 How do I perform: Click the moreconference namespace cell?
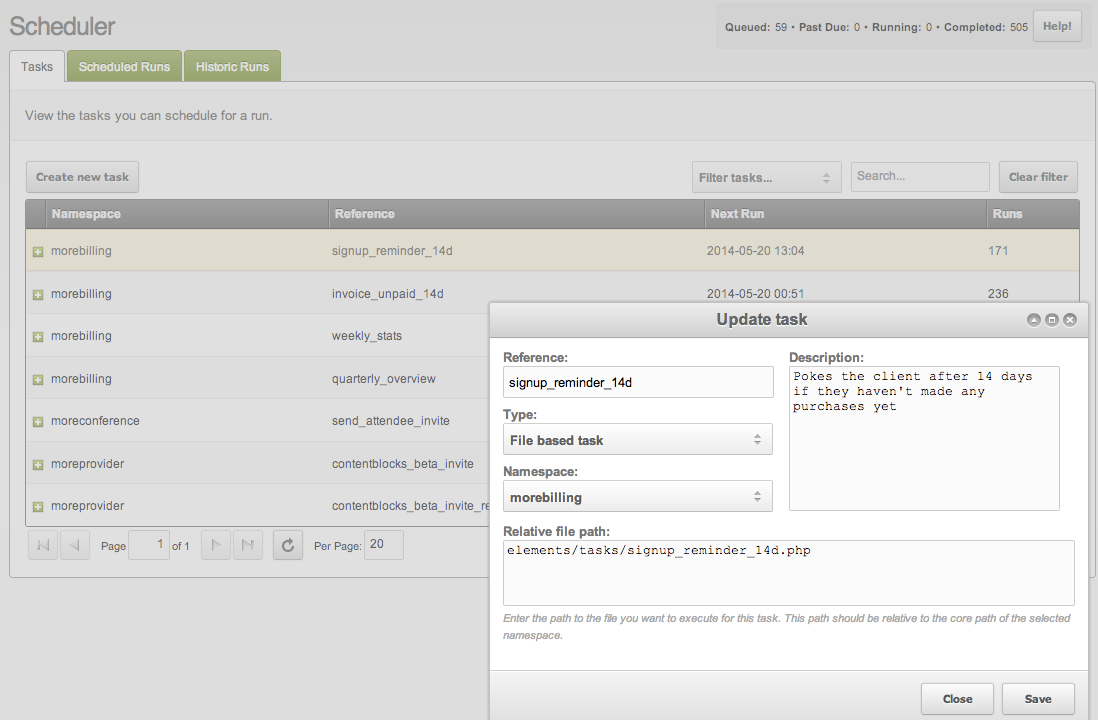[x=95, y=421]
